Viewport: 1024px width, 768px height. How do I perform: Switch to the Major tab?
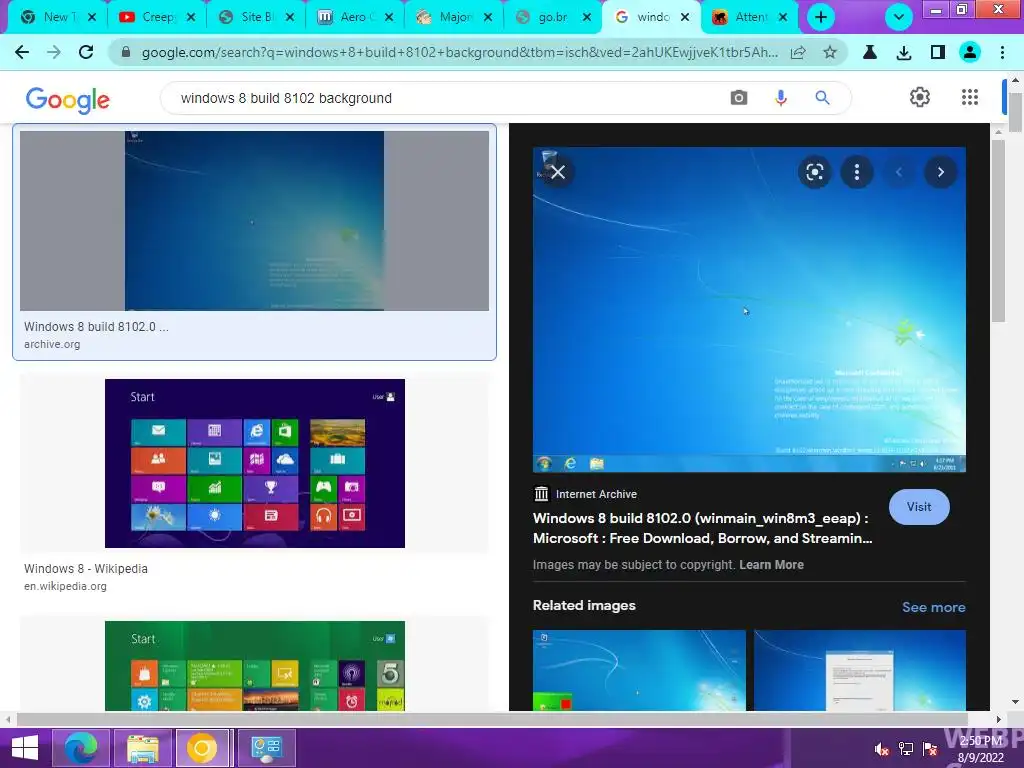tap(453, 17)
